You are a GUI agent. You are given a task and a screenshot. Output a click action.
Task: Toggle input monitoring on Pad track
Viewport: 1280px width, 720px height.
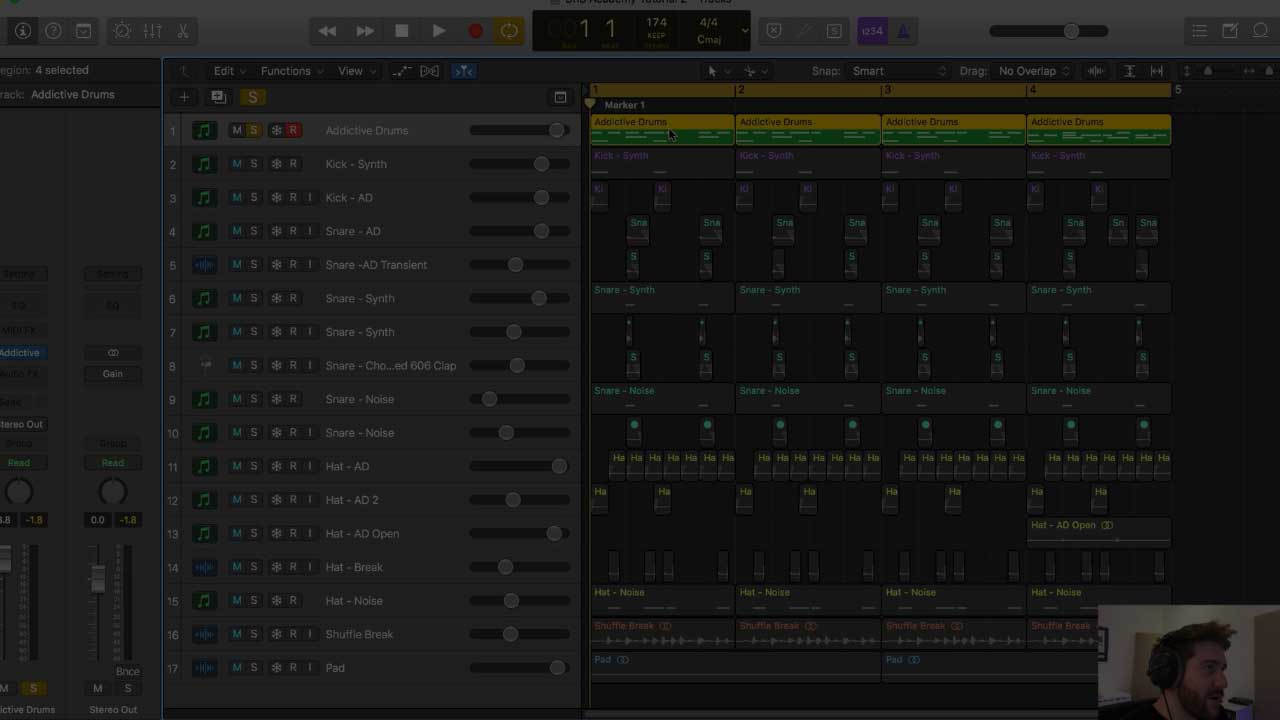click(x=310, y=668)
